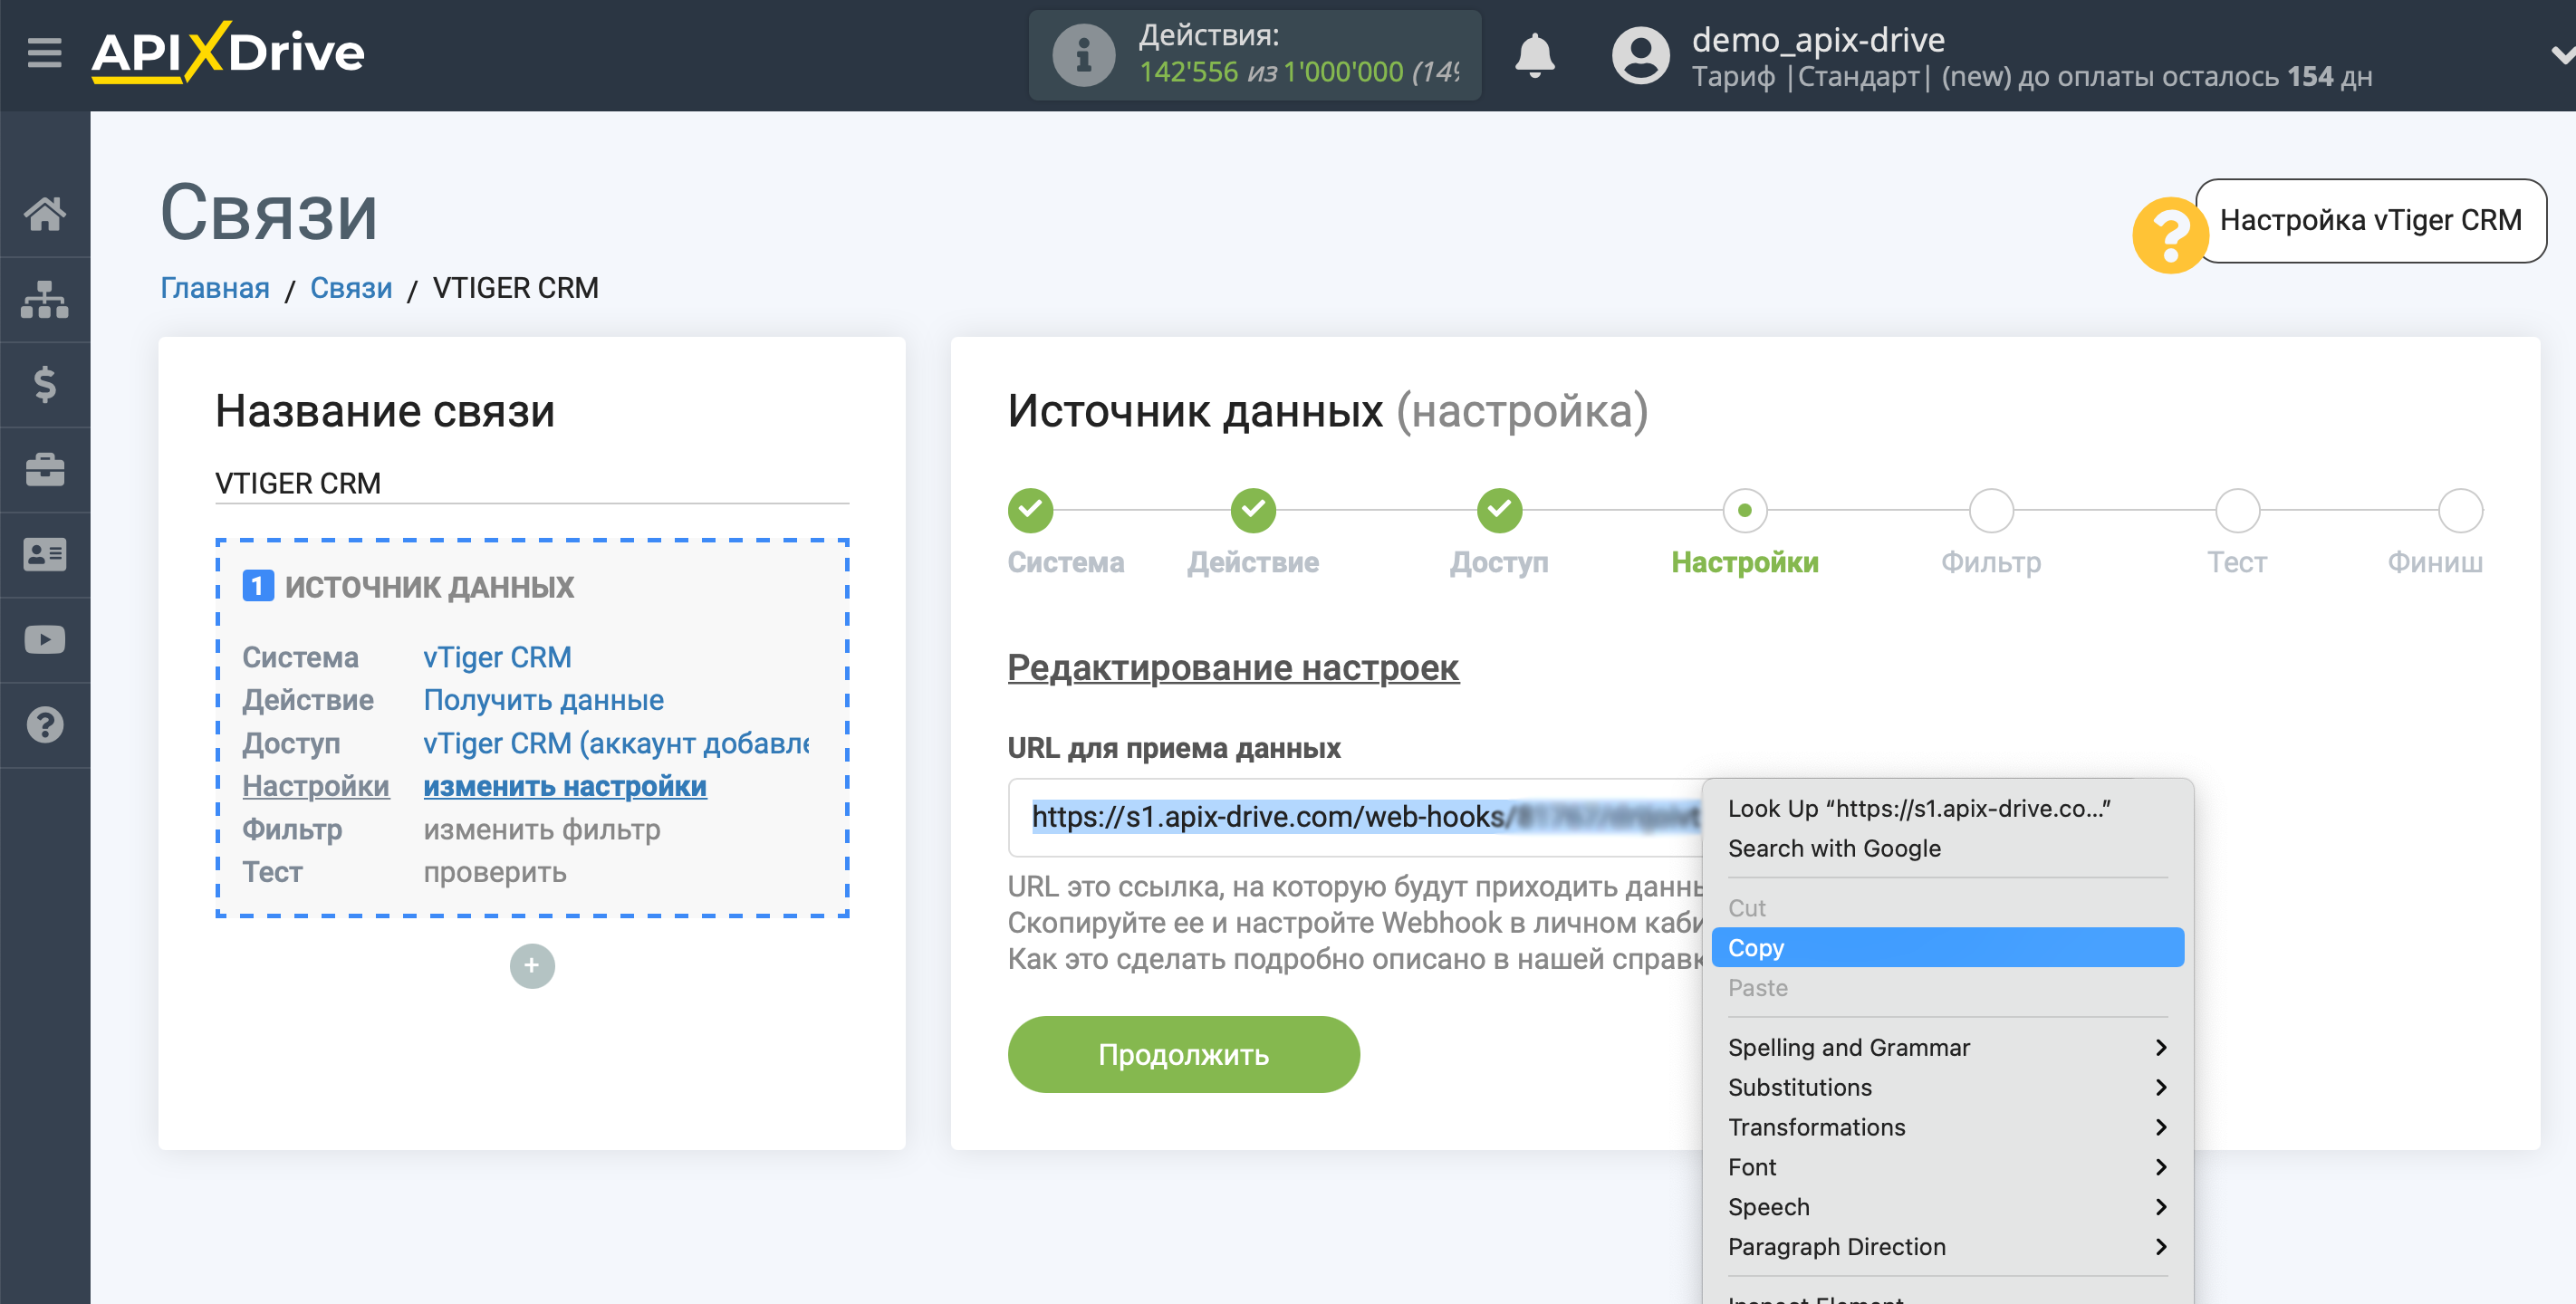This screenshot has height=1304, width=2576.
Task: Expand Paragraph Direction submenu
Action: click(1947, 1247)
